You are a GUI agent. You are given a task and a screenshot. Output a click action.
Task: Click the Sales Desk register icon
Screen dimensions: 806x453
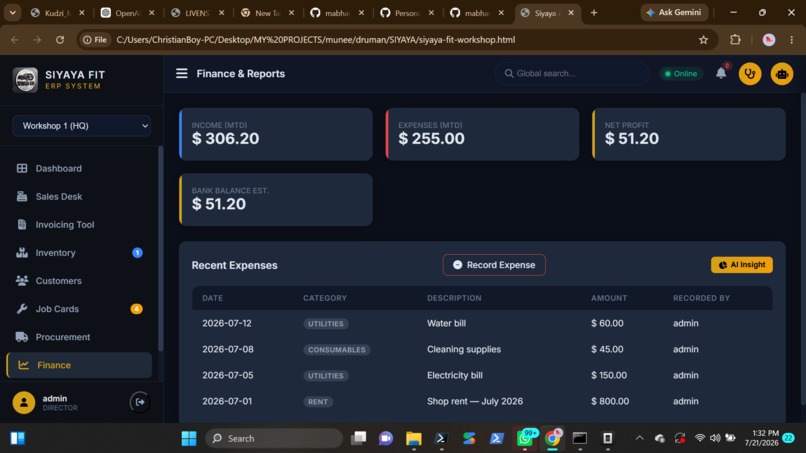point(22,196)
